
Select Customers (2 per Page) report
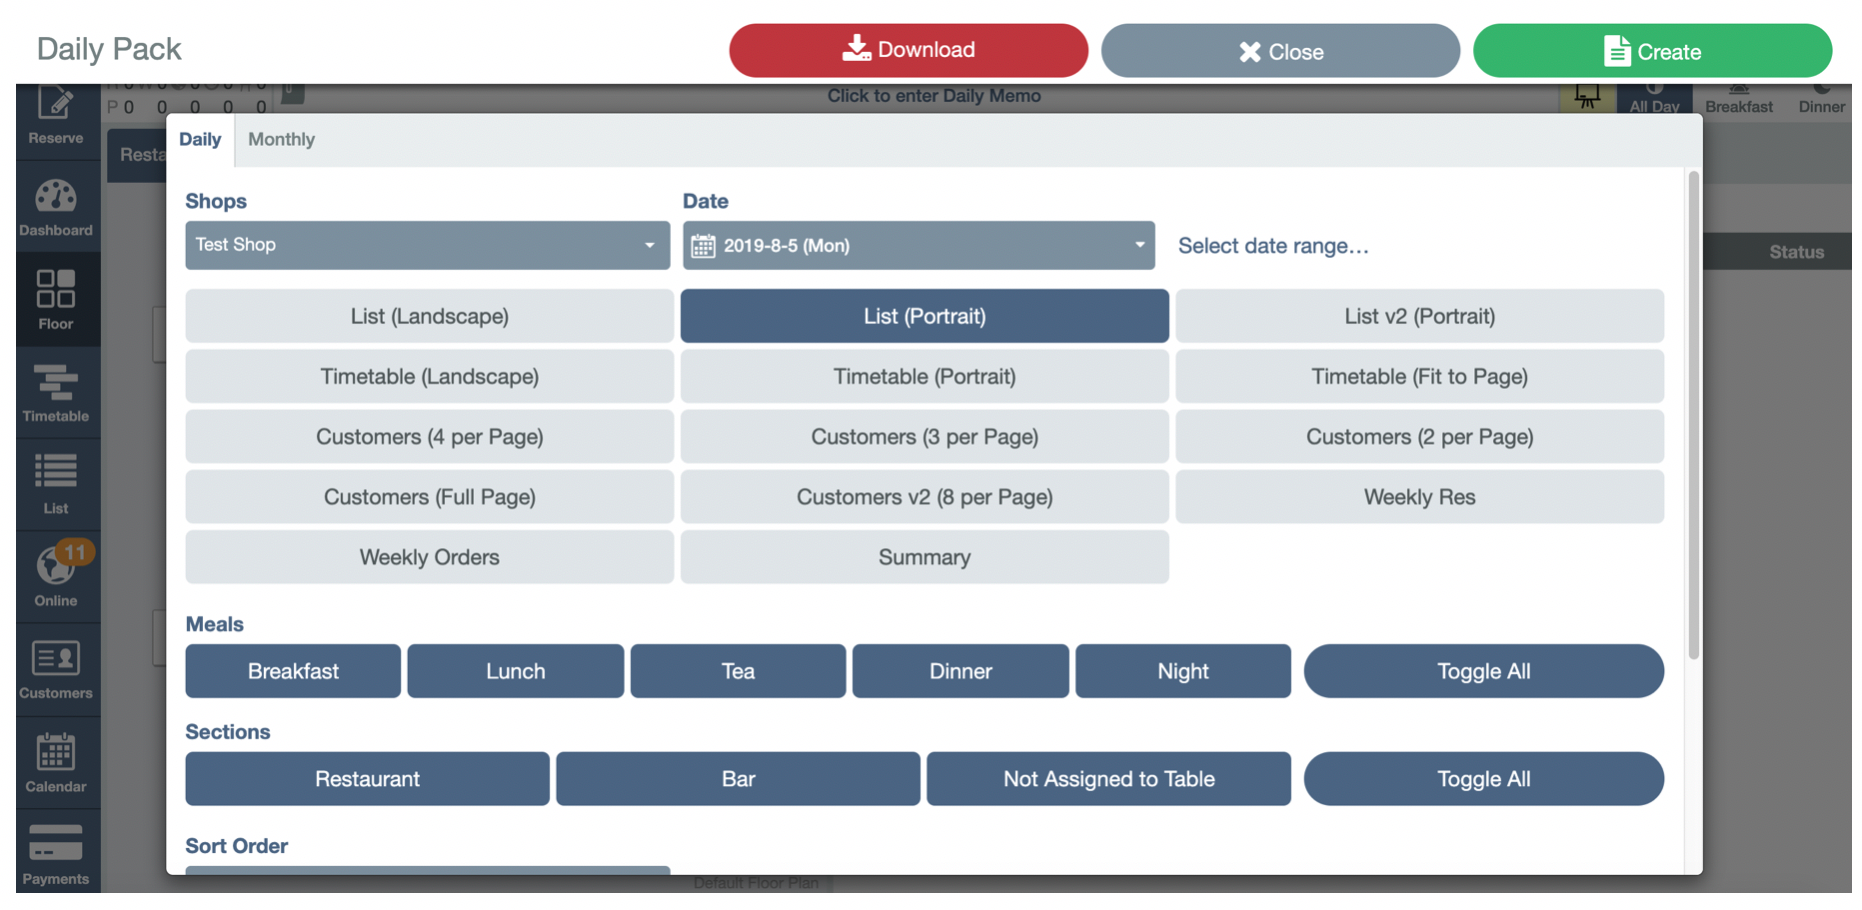(1419, 436)
